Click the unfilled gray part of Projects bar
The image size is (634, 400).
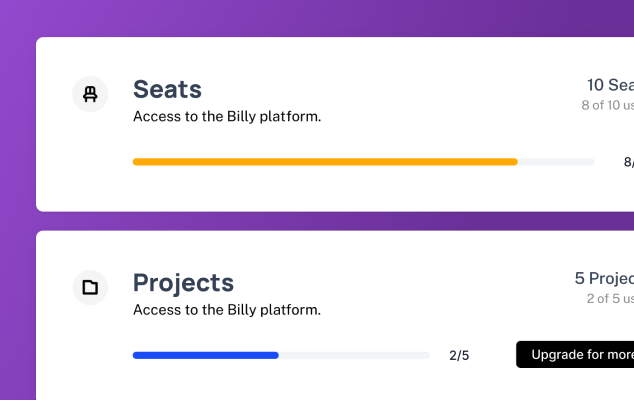pos(354,355)
